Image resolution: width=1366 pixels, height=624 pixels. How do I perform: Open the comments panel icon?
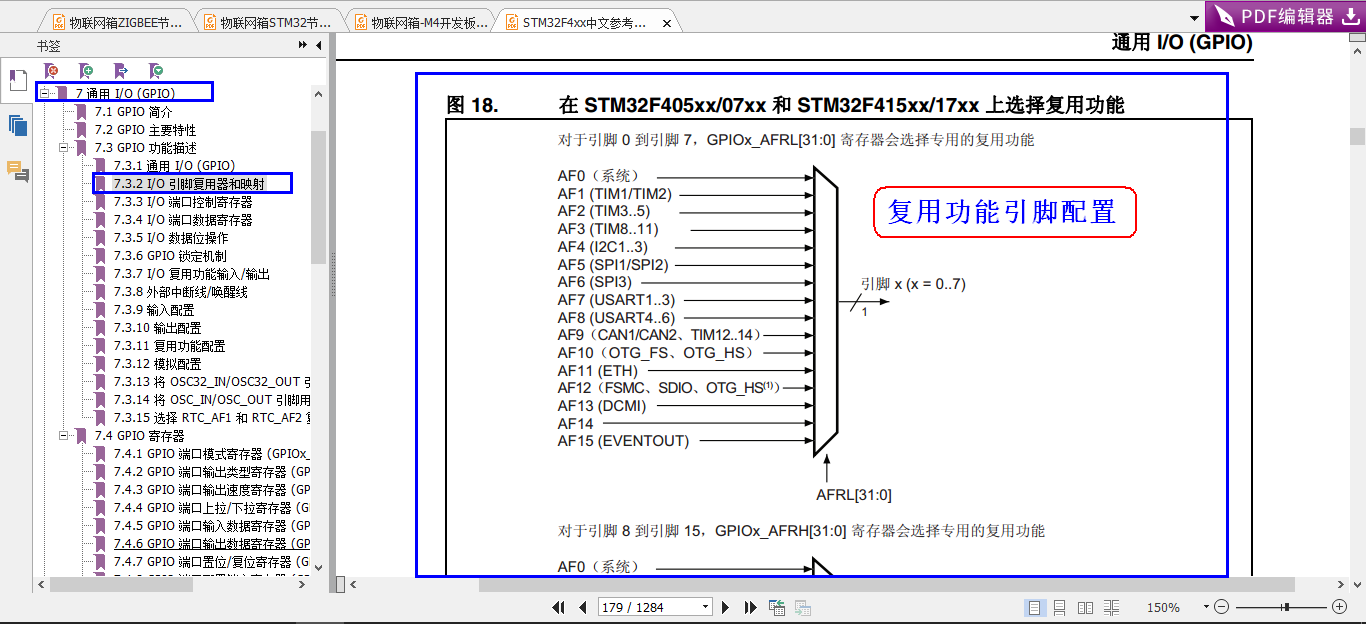pyautogui.click(x=17, y=171)
